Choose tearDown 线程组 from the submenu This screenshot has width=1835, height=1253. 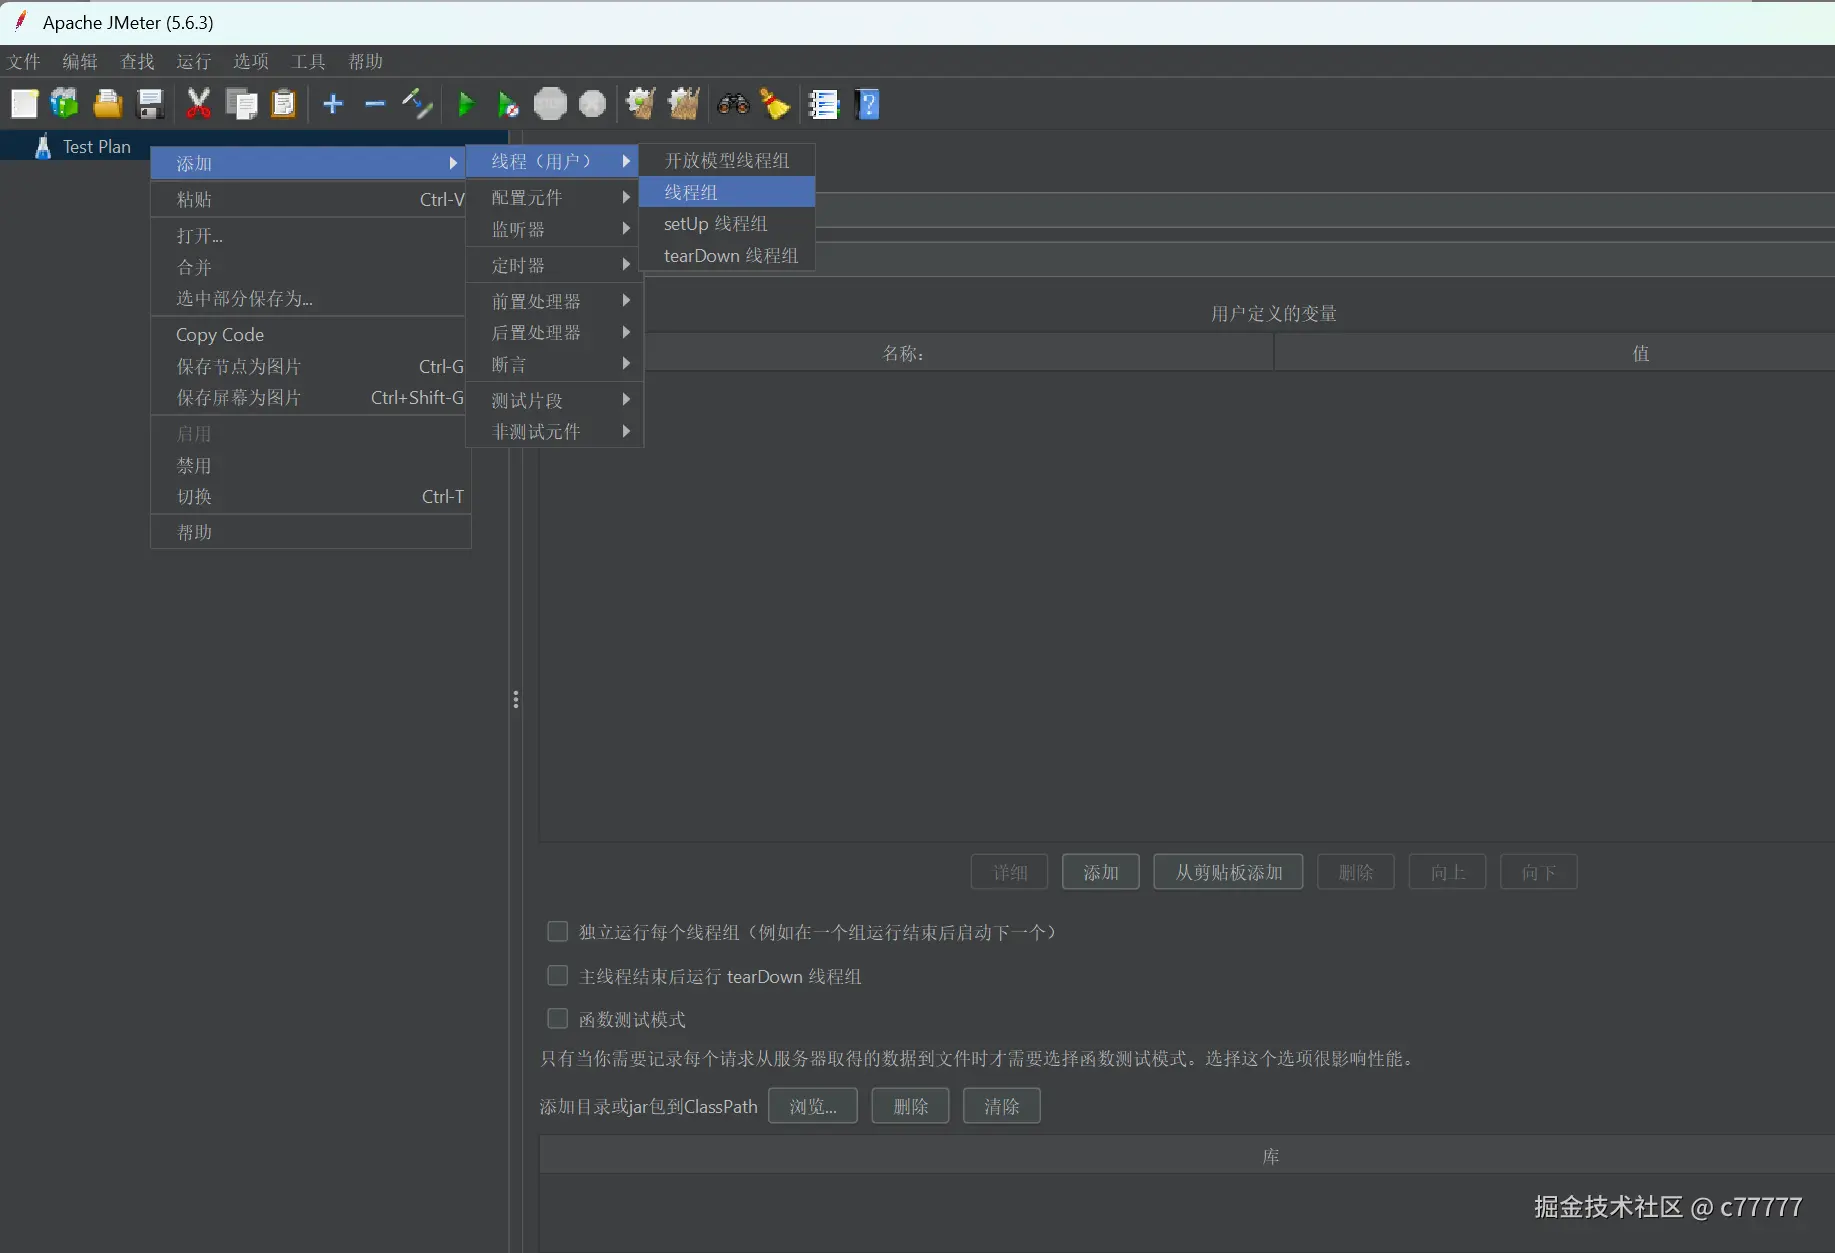pyautogui.click(x=727, y=256)
